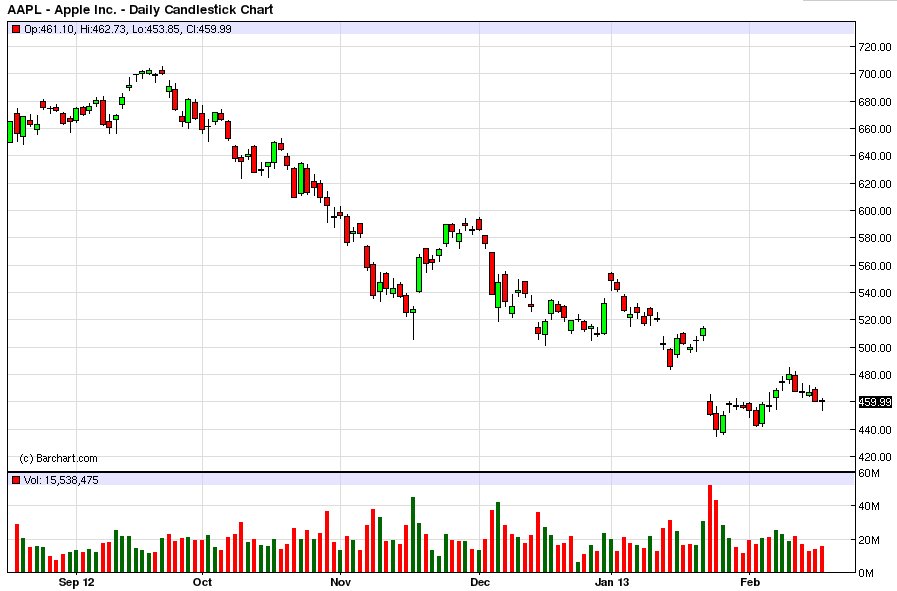Click the 480.00 price axis label
This screenshot has width=897, height=591.
click(x=875, y=375)
